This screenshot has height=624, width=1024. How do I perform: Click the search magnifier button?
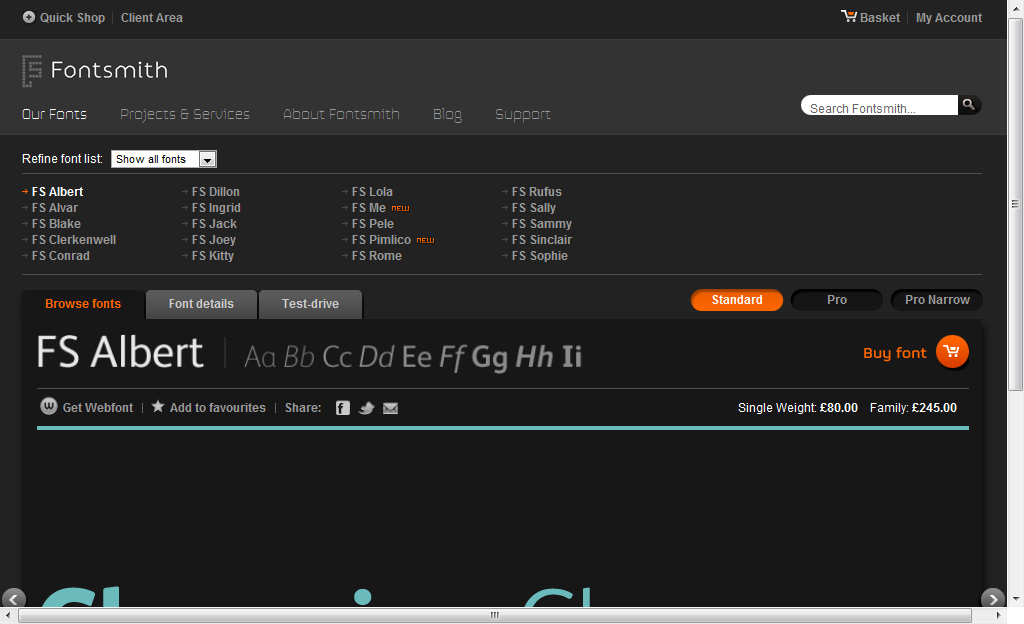969,104
